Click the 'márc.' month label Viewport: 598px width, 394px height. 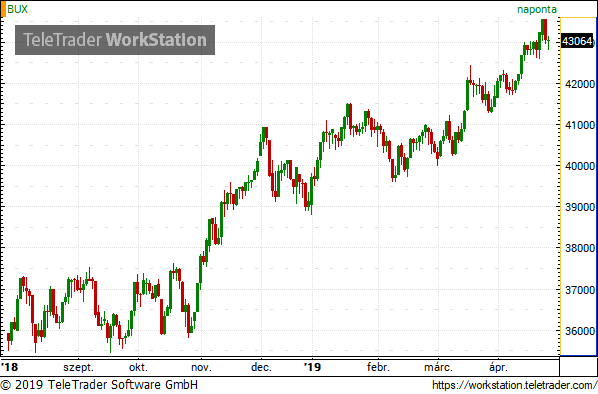(438, 367)
